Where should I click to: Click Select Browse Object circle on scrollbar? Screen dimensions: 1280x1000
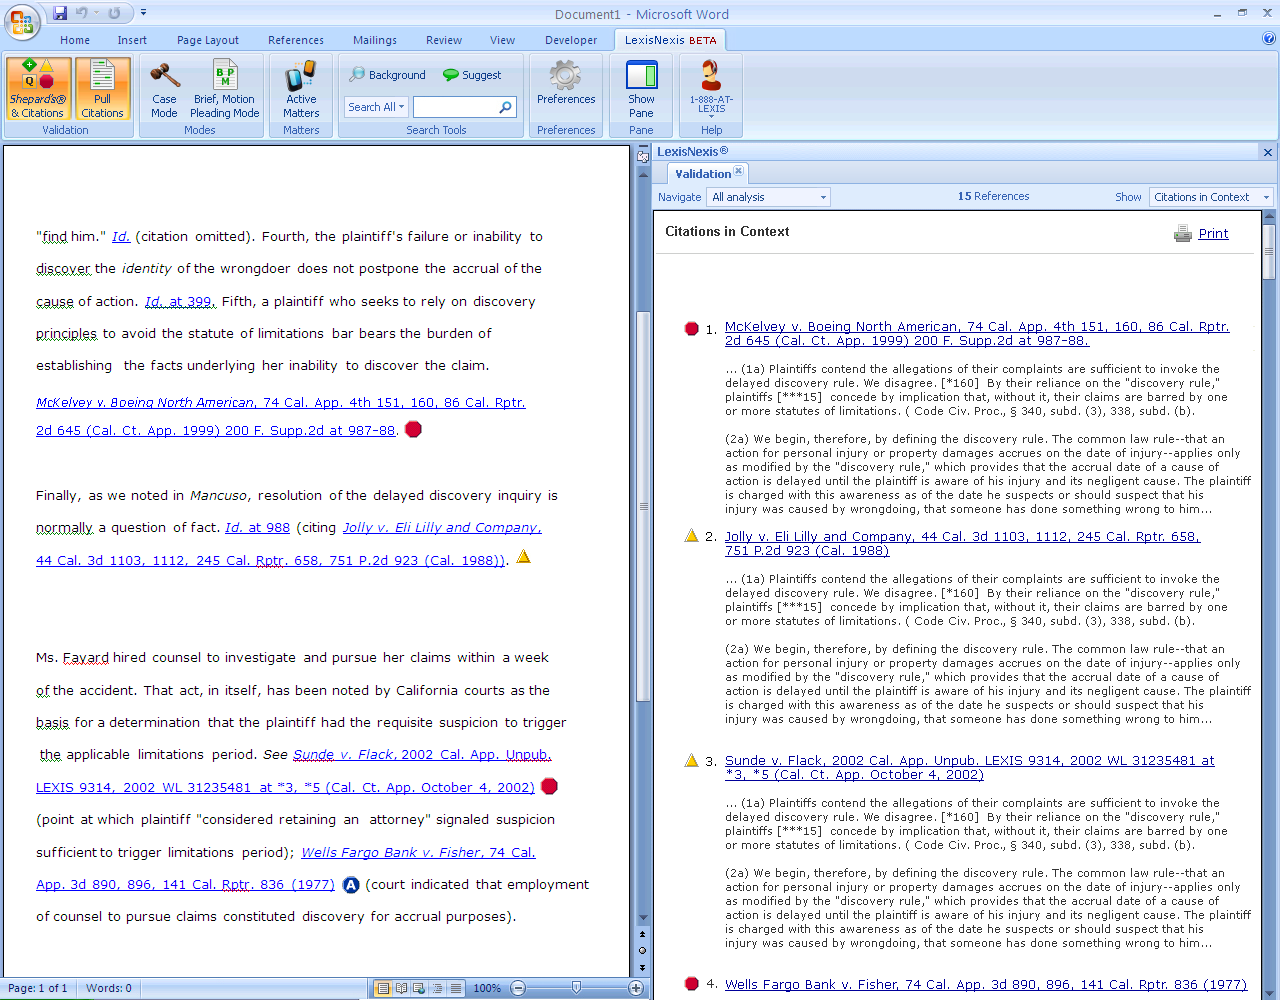[x=642, y=950]
